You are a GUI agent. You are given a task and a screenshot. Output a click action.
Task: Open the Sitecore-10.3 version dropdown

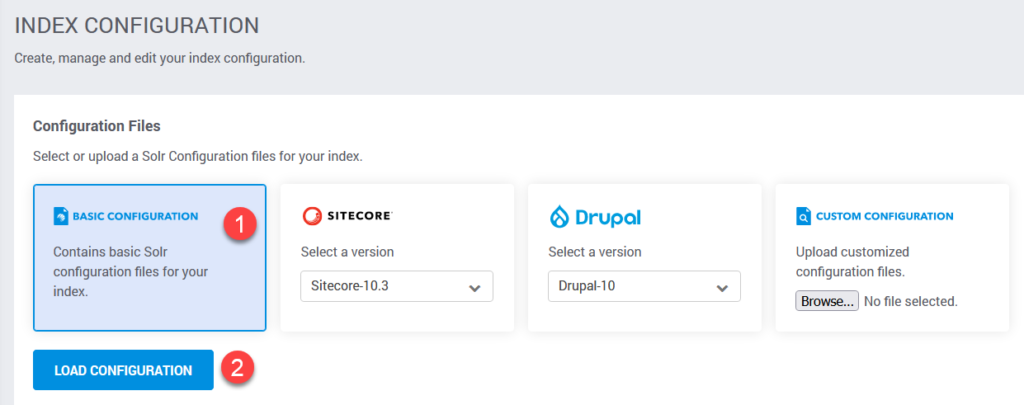pos(396,287)
